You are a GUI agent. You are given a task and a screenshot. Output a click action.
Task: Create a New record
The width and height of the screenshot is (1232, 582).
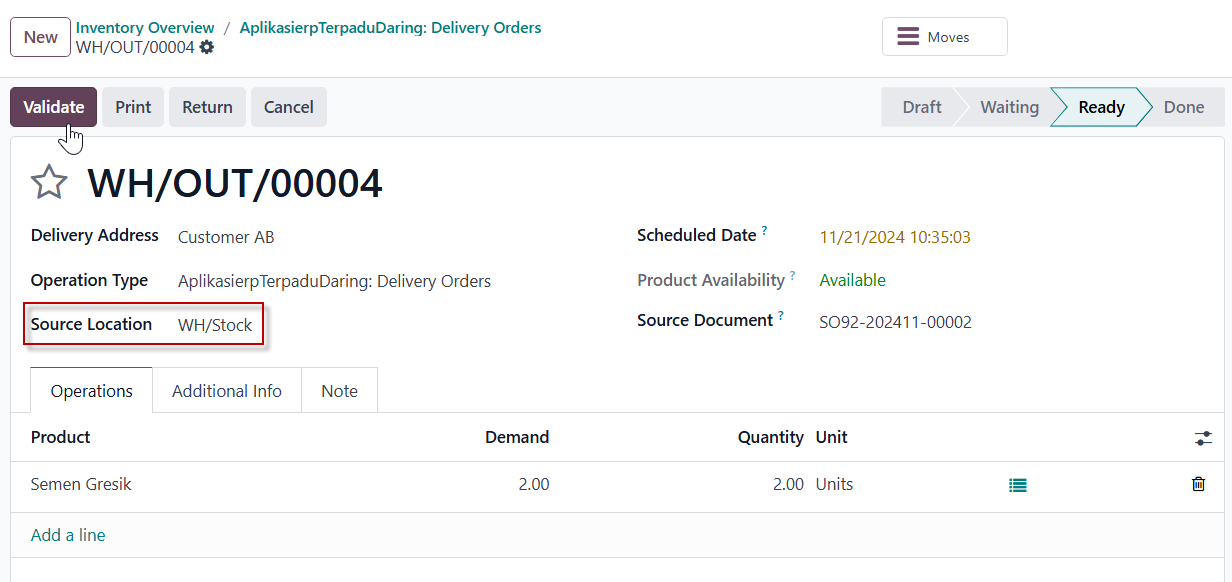[x=41, y=37]
